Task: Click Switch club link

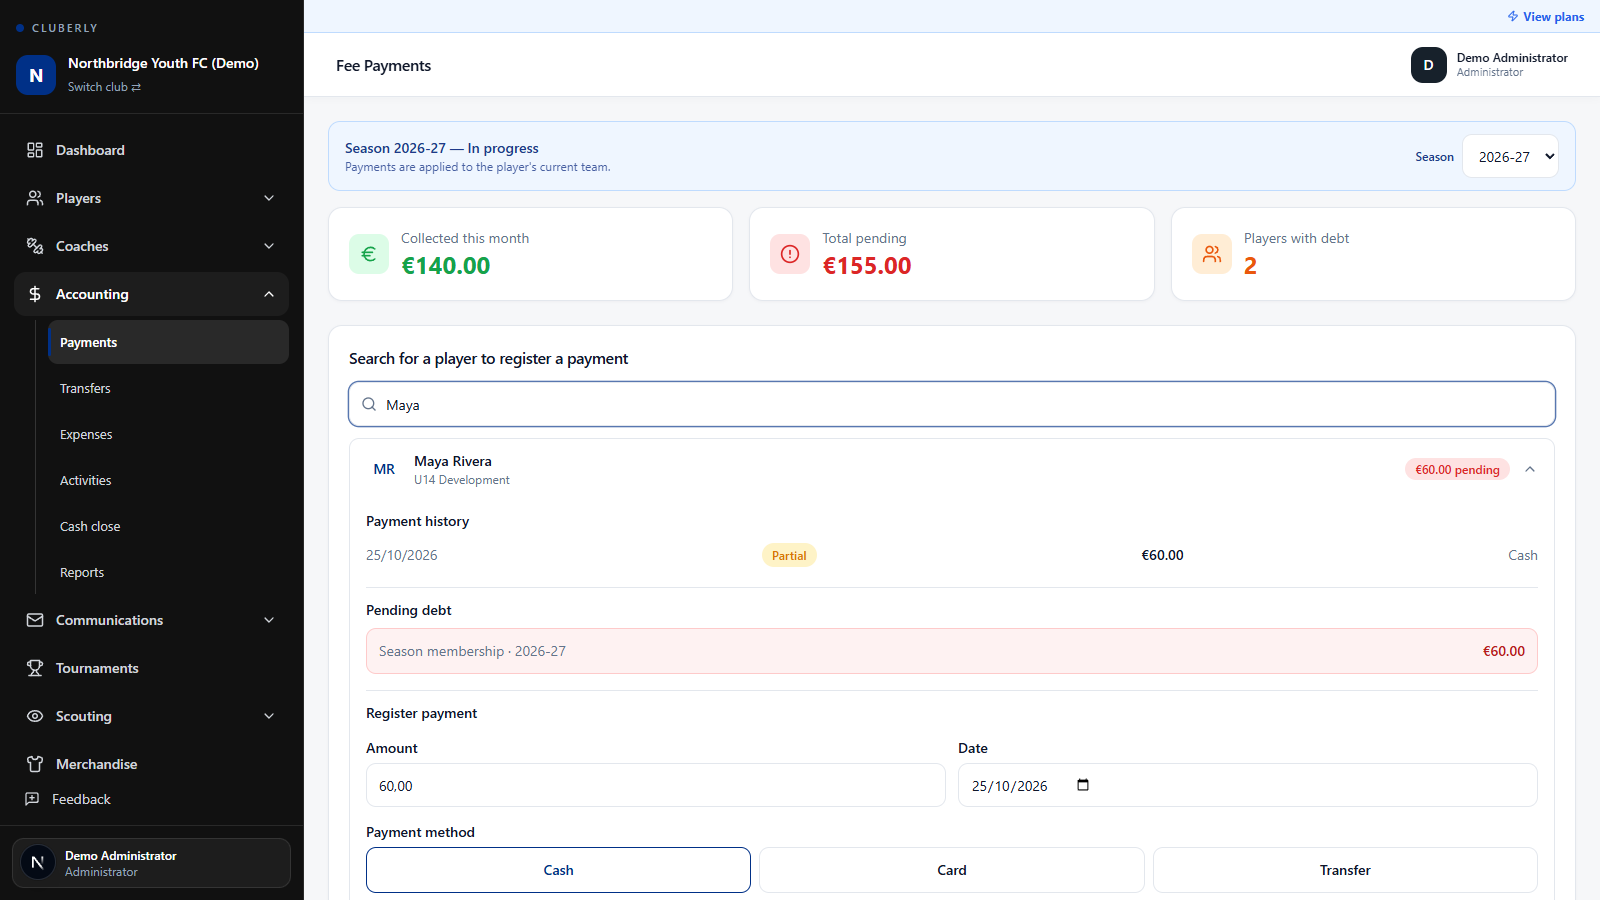Action: pos(104,87)
